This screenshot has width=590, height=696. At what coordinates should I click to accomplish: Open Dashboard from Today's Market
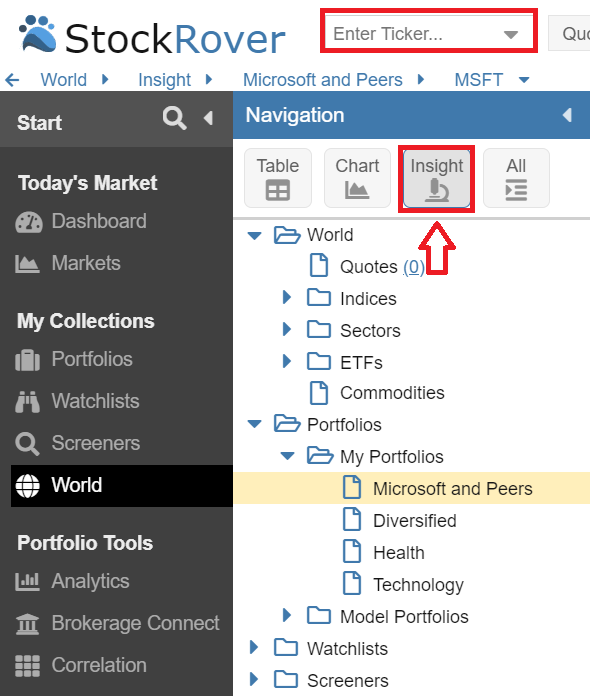click(81, 221)
